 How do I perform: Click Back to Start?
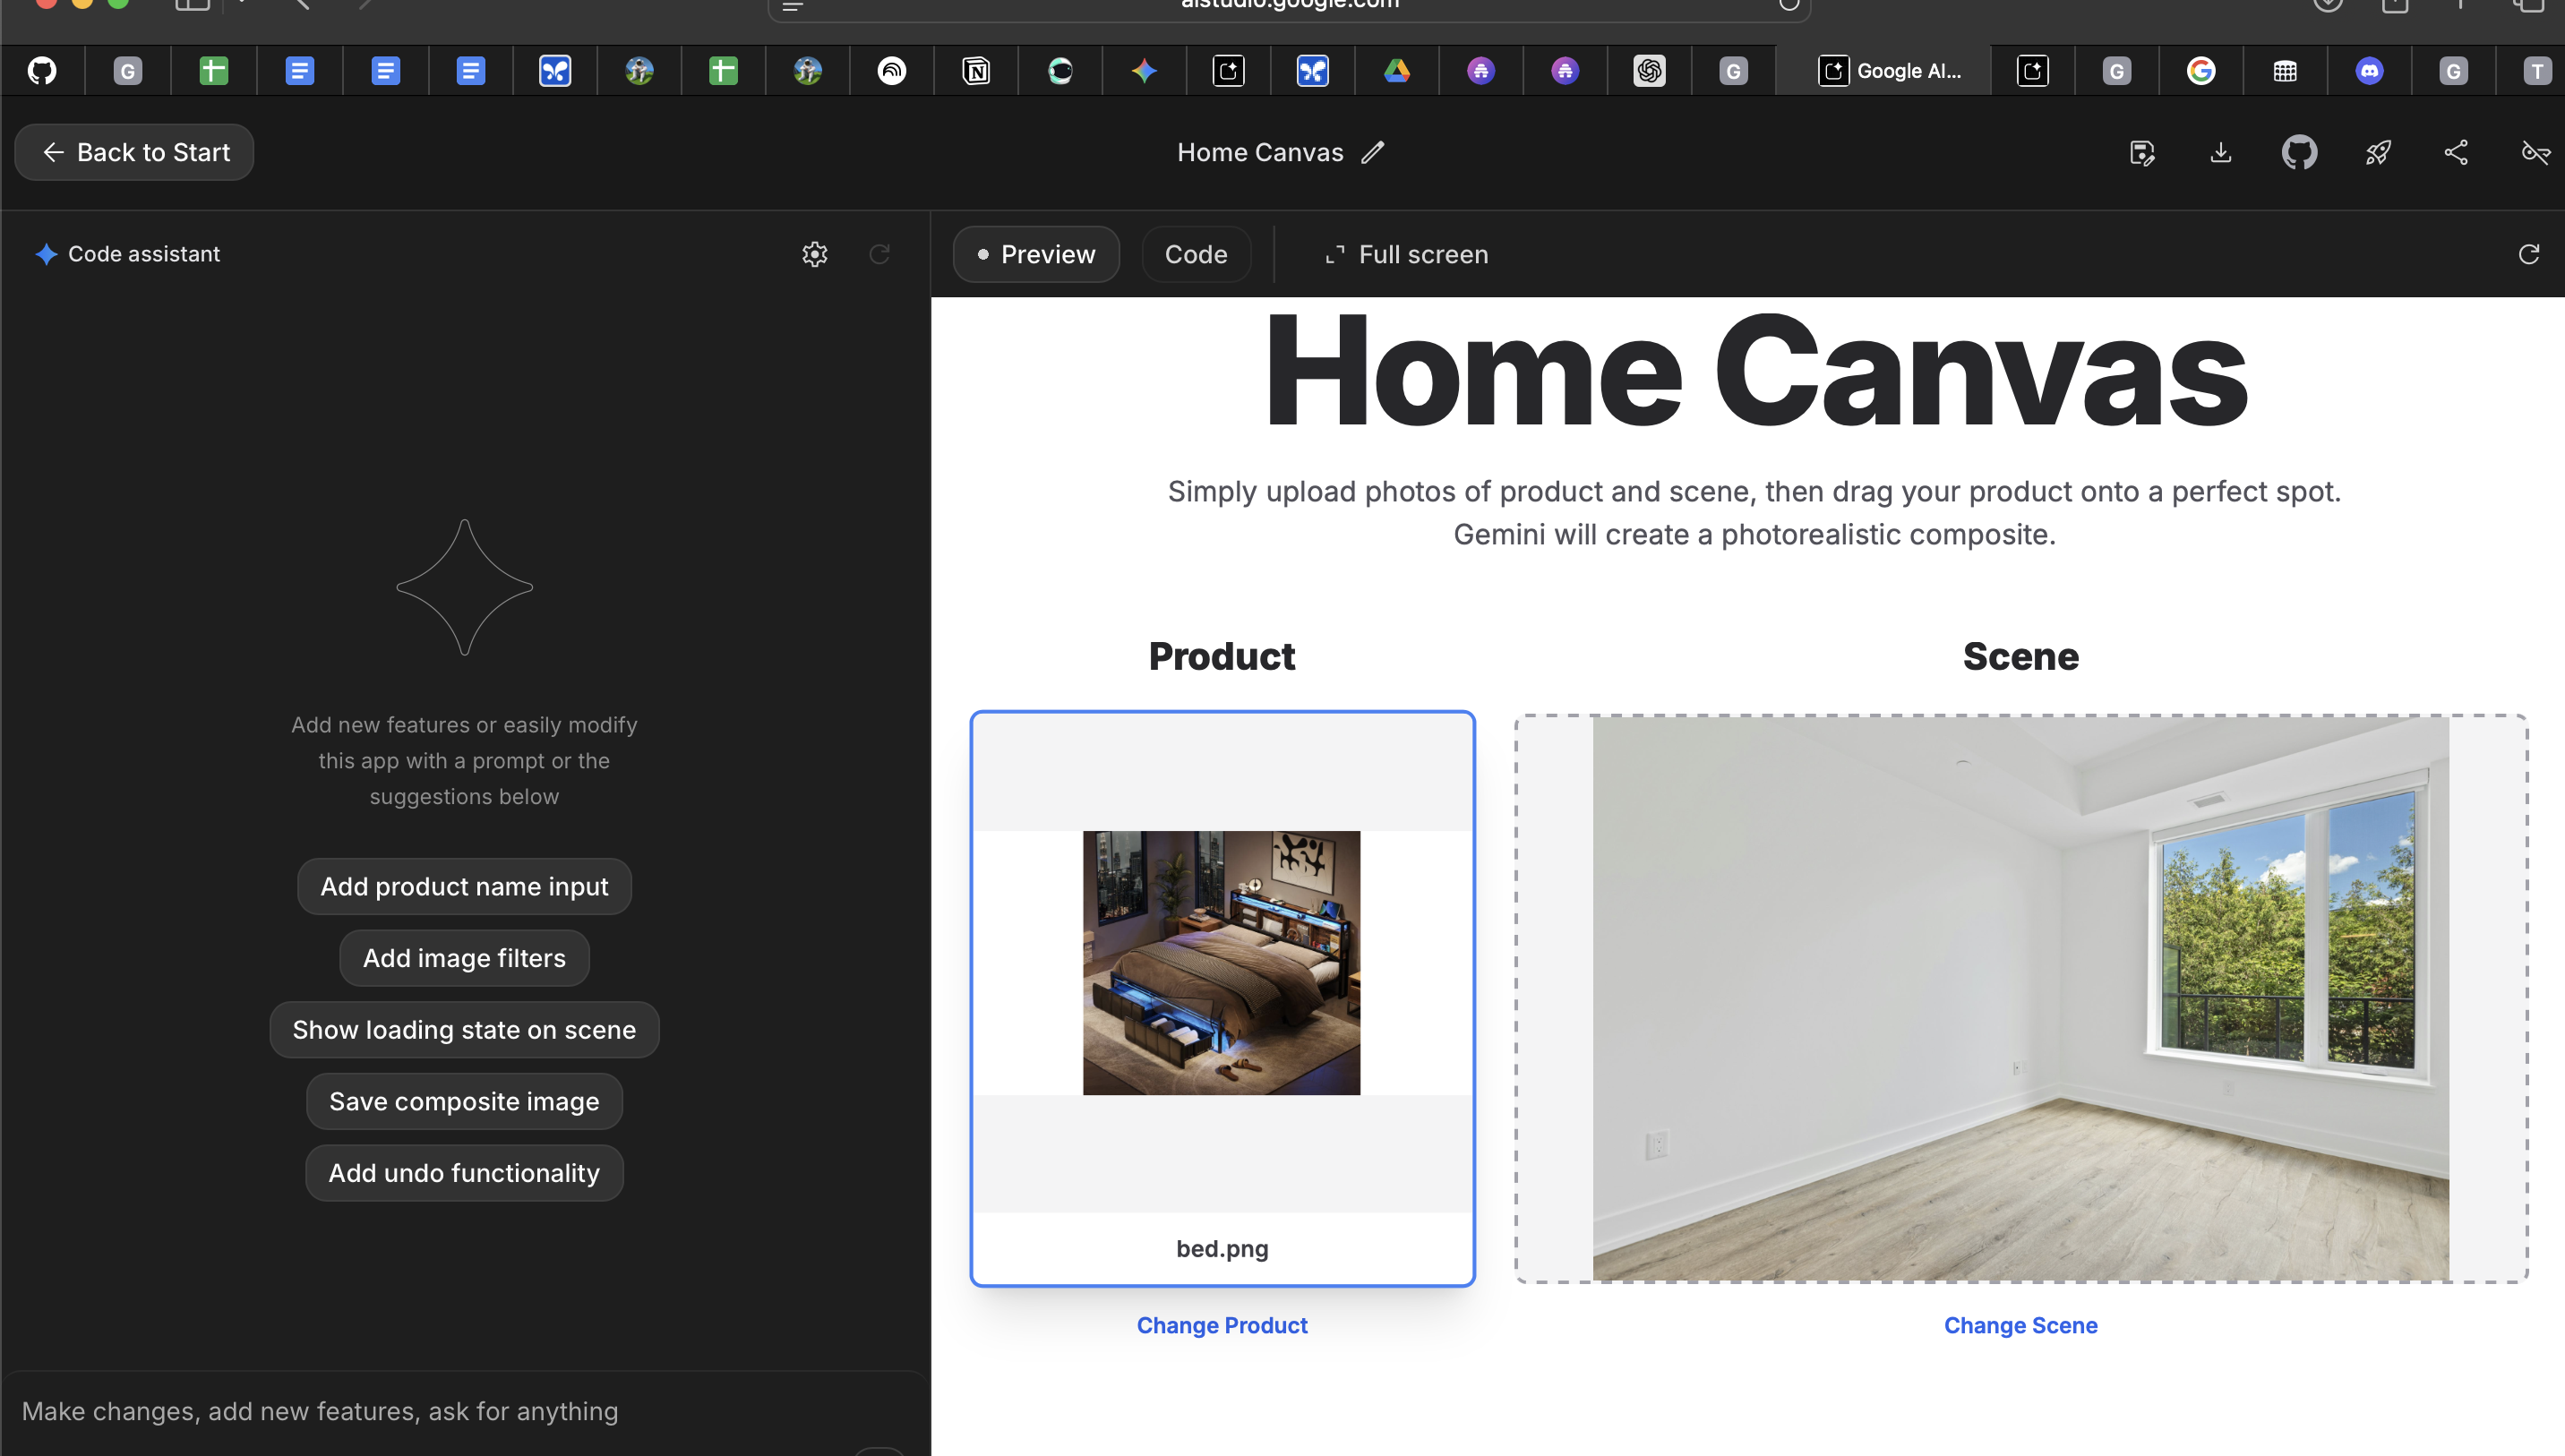point(134,152)
